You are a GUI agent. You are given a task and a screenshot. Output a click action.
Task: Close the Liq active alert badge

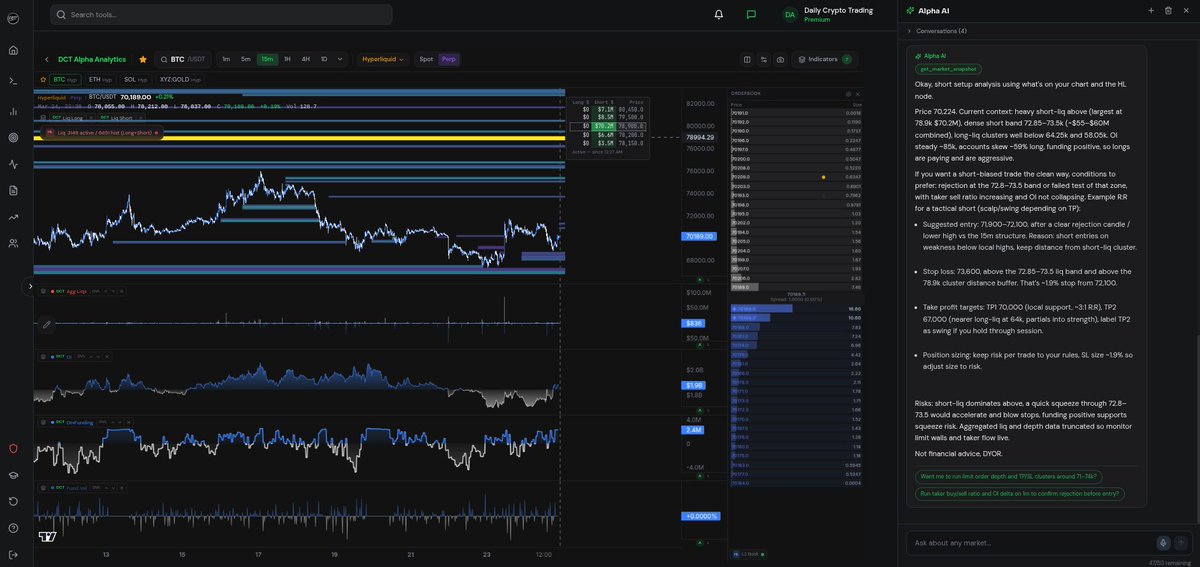tap(156, 131)
